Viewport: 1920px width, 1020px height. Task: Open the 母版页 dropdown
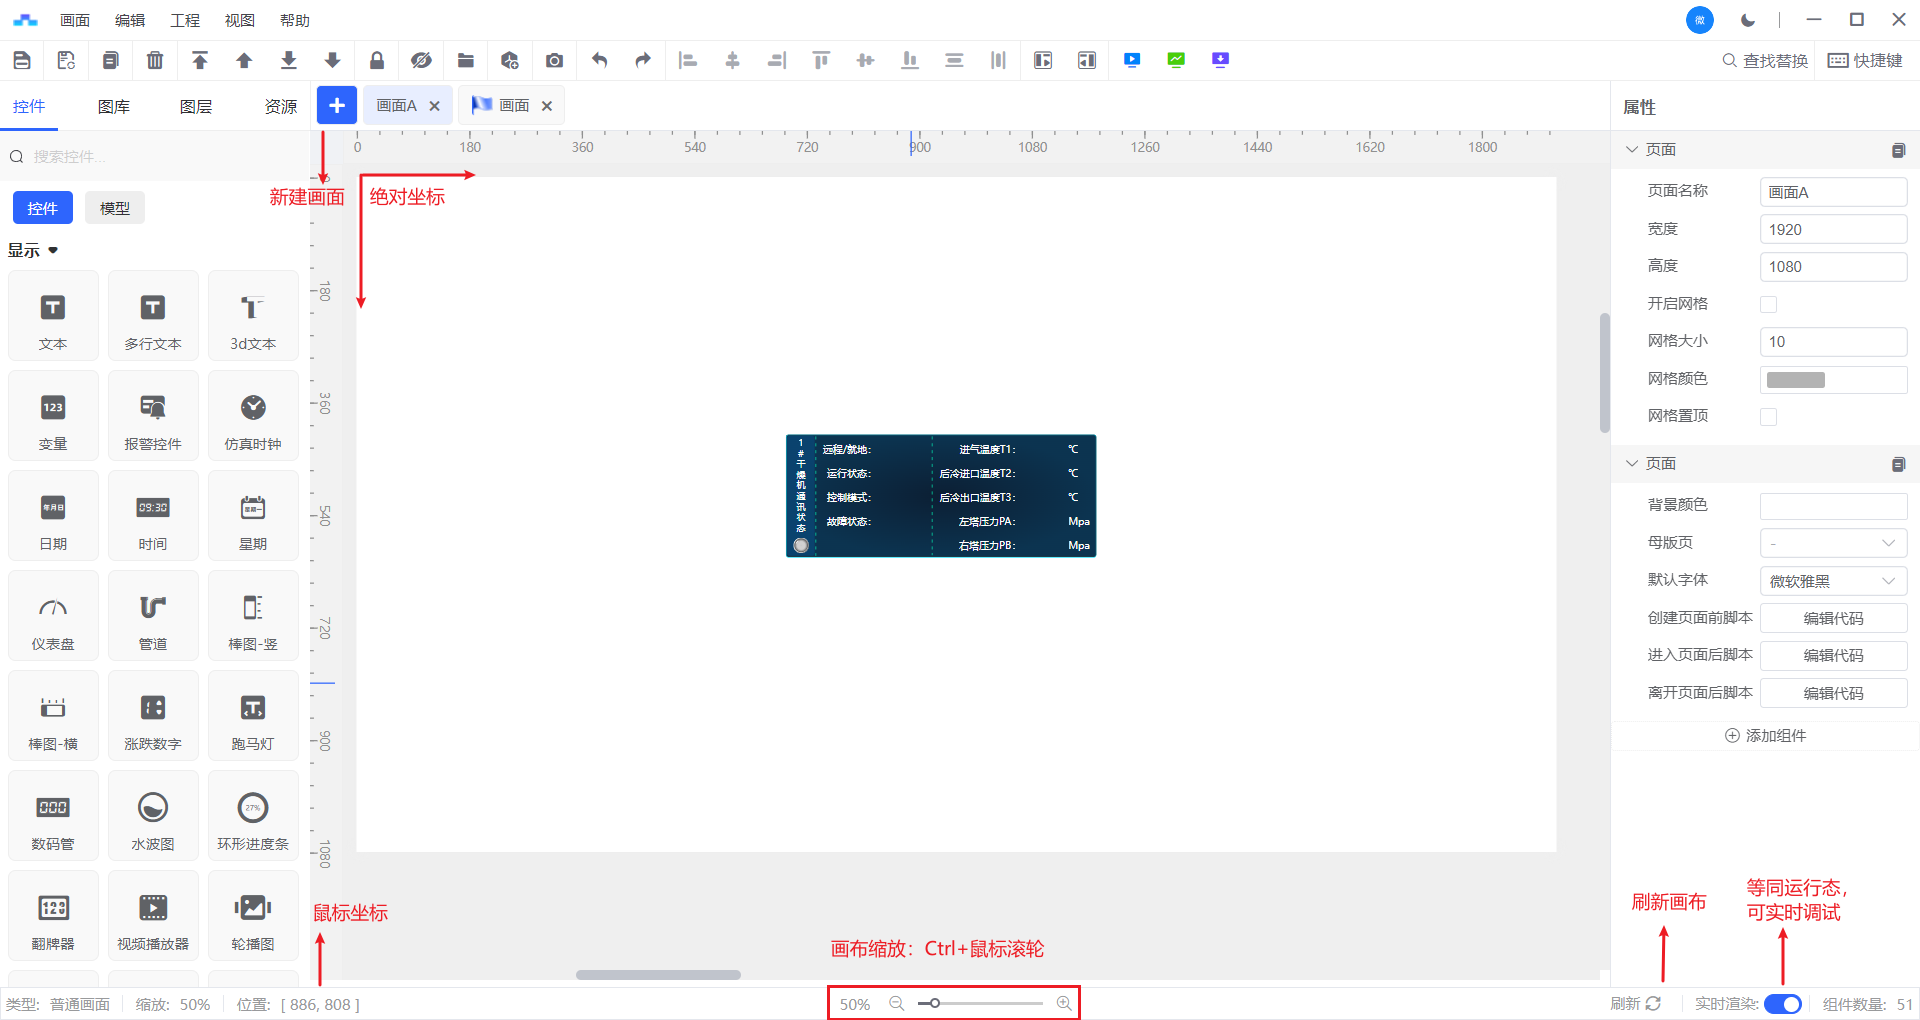(1833, 543)
